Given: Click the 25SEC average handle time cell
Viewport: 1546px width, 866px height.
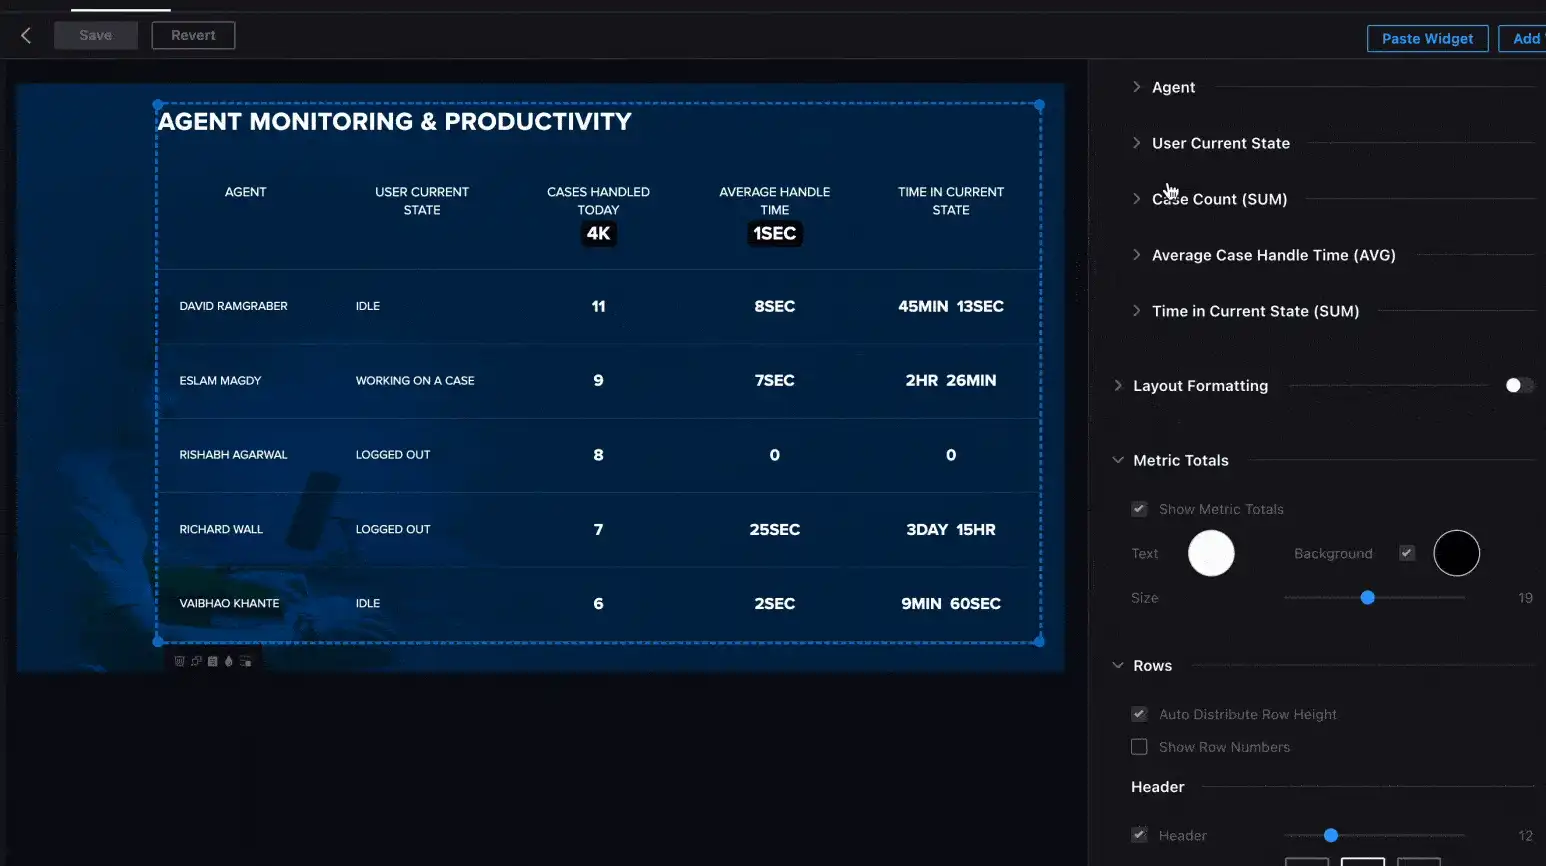Looking at the screenshot, I should click(x=775, y=530).
